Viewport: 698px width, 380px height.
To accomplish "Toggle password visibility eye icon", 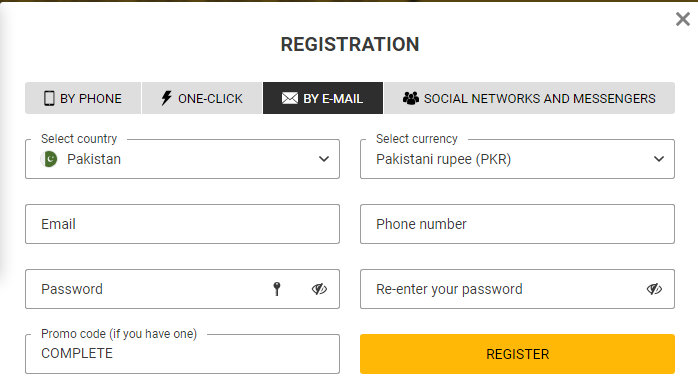I will click(x=319, y=289).
